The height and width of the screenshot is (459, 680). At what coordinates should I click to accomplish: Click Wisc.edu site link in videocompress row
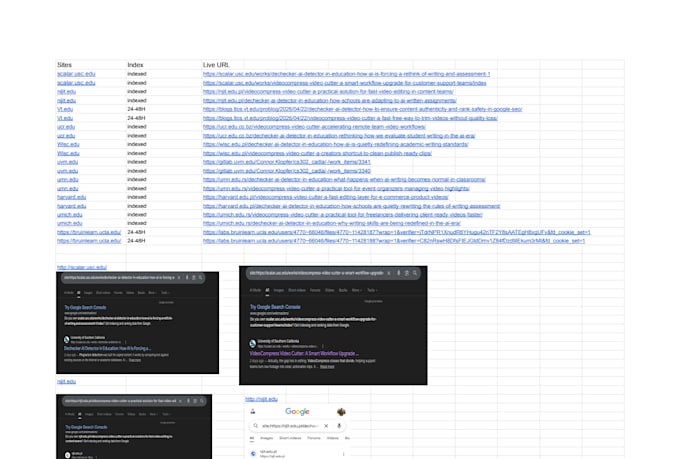click(x=68, y=153)
